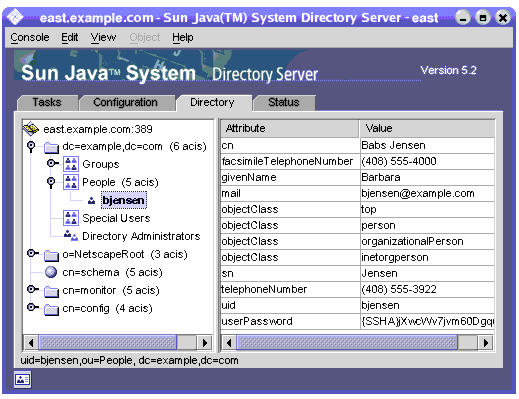Click the ID card icon in the status bar
The height and width of the screenshot is (399, 519).
22,379
